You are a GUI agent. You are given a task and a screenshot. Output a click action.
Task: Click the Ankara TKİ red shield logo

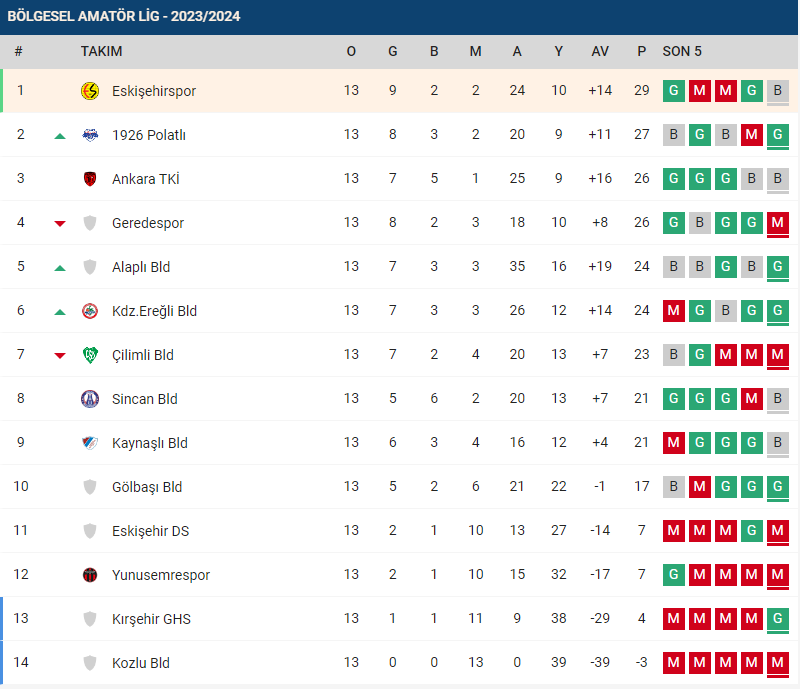coord(90,179)
